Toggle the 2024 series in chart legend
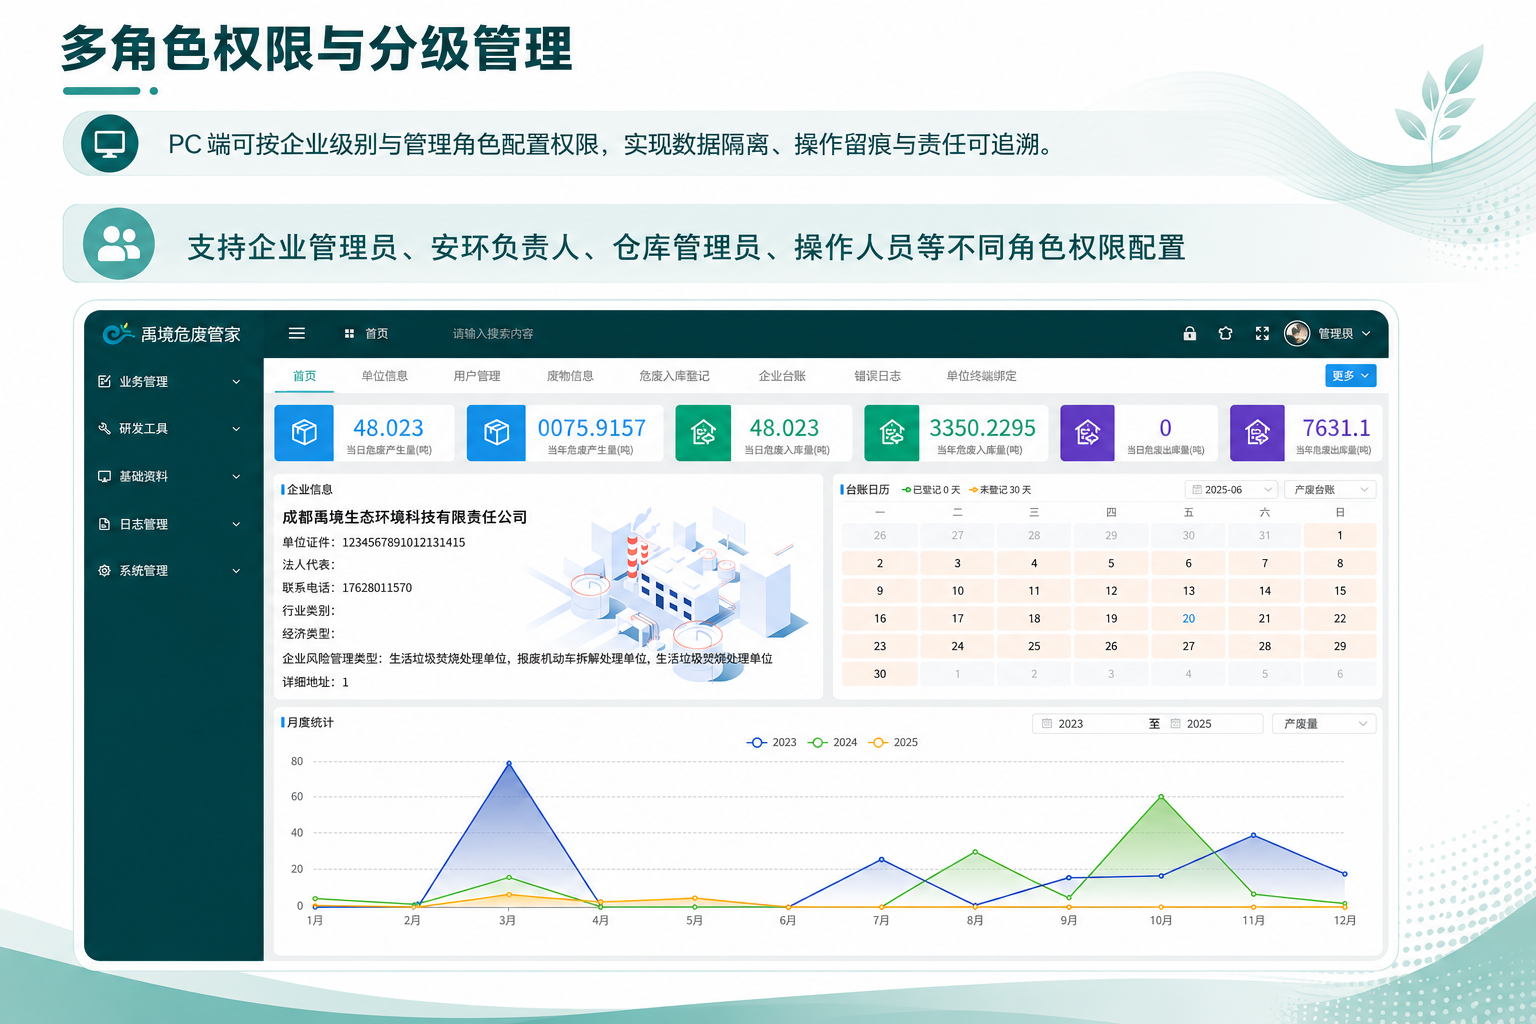 tap(833, 742)
